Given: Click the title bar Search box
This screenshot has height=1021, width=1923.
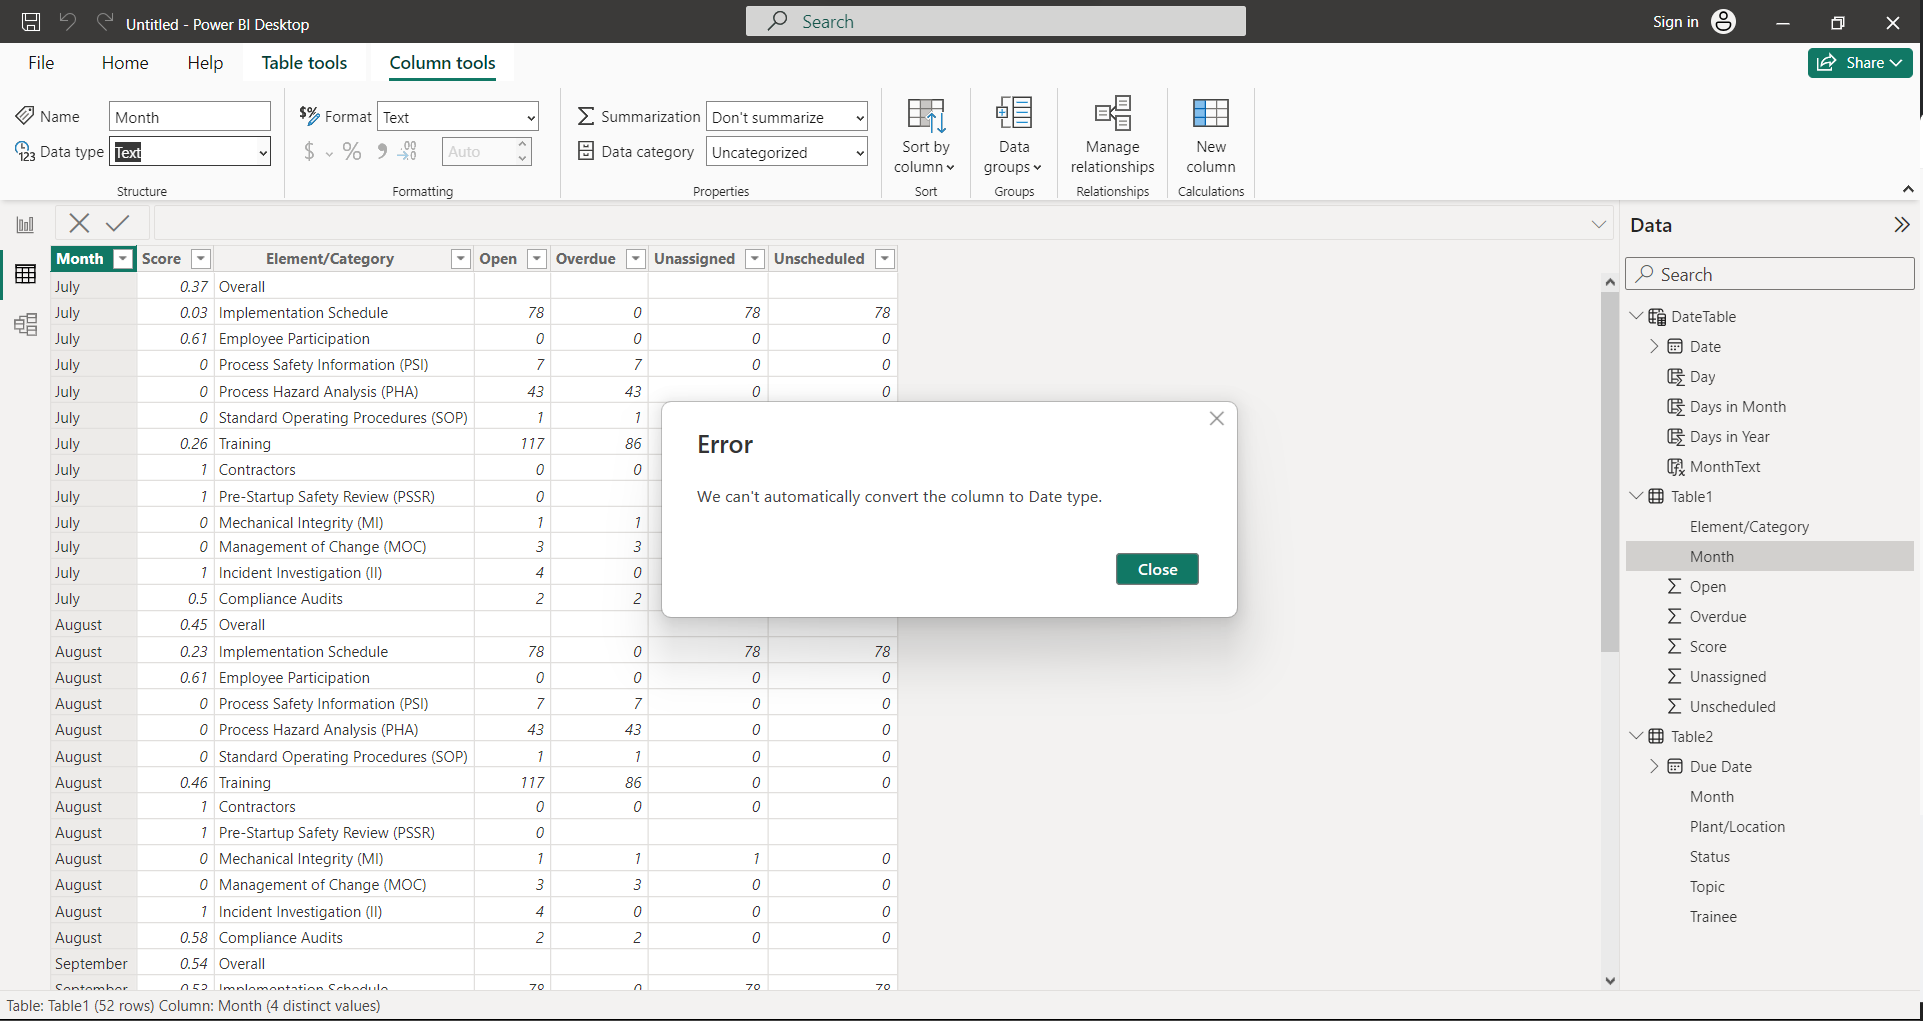Looking at the screenshot, I should click(995, 21).
